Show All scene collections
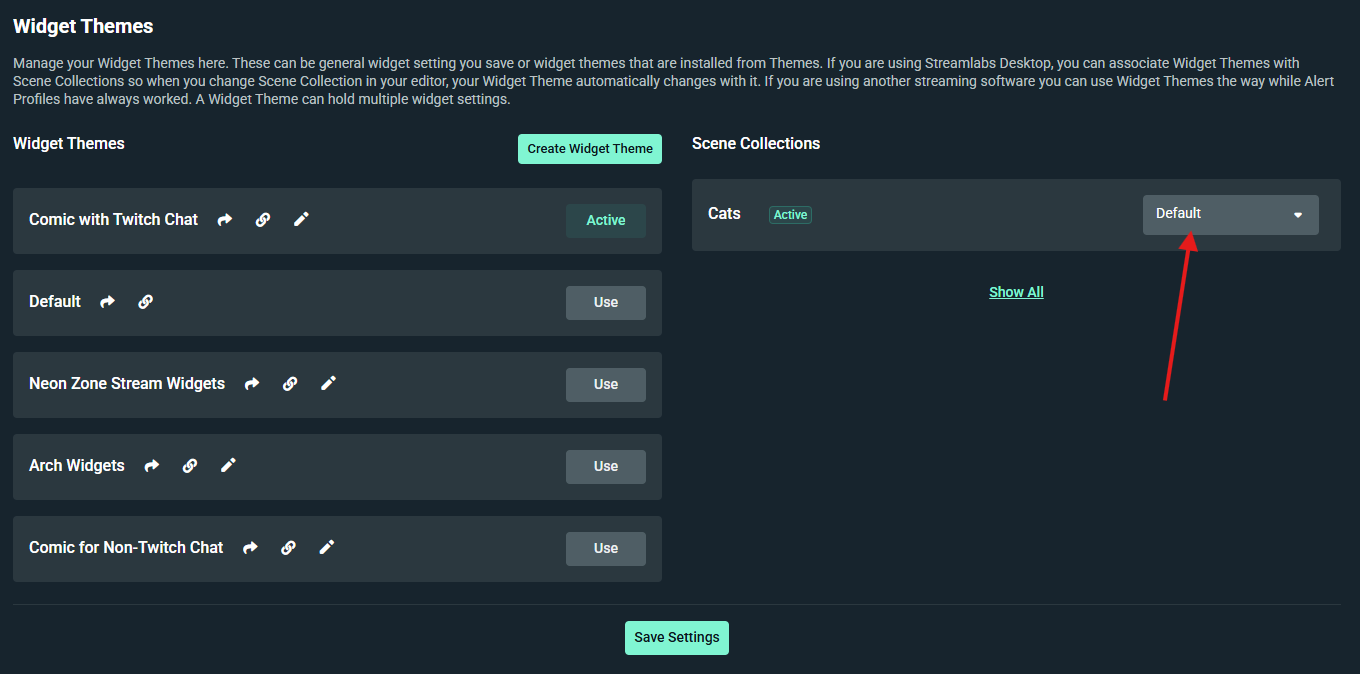The height and width of the screenshot is (674, 1360). pyautogui.click(x=1016, y=291)
